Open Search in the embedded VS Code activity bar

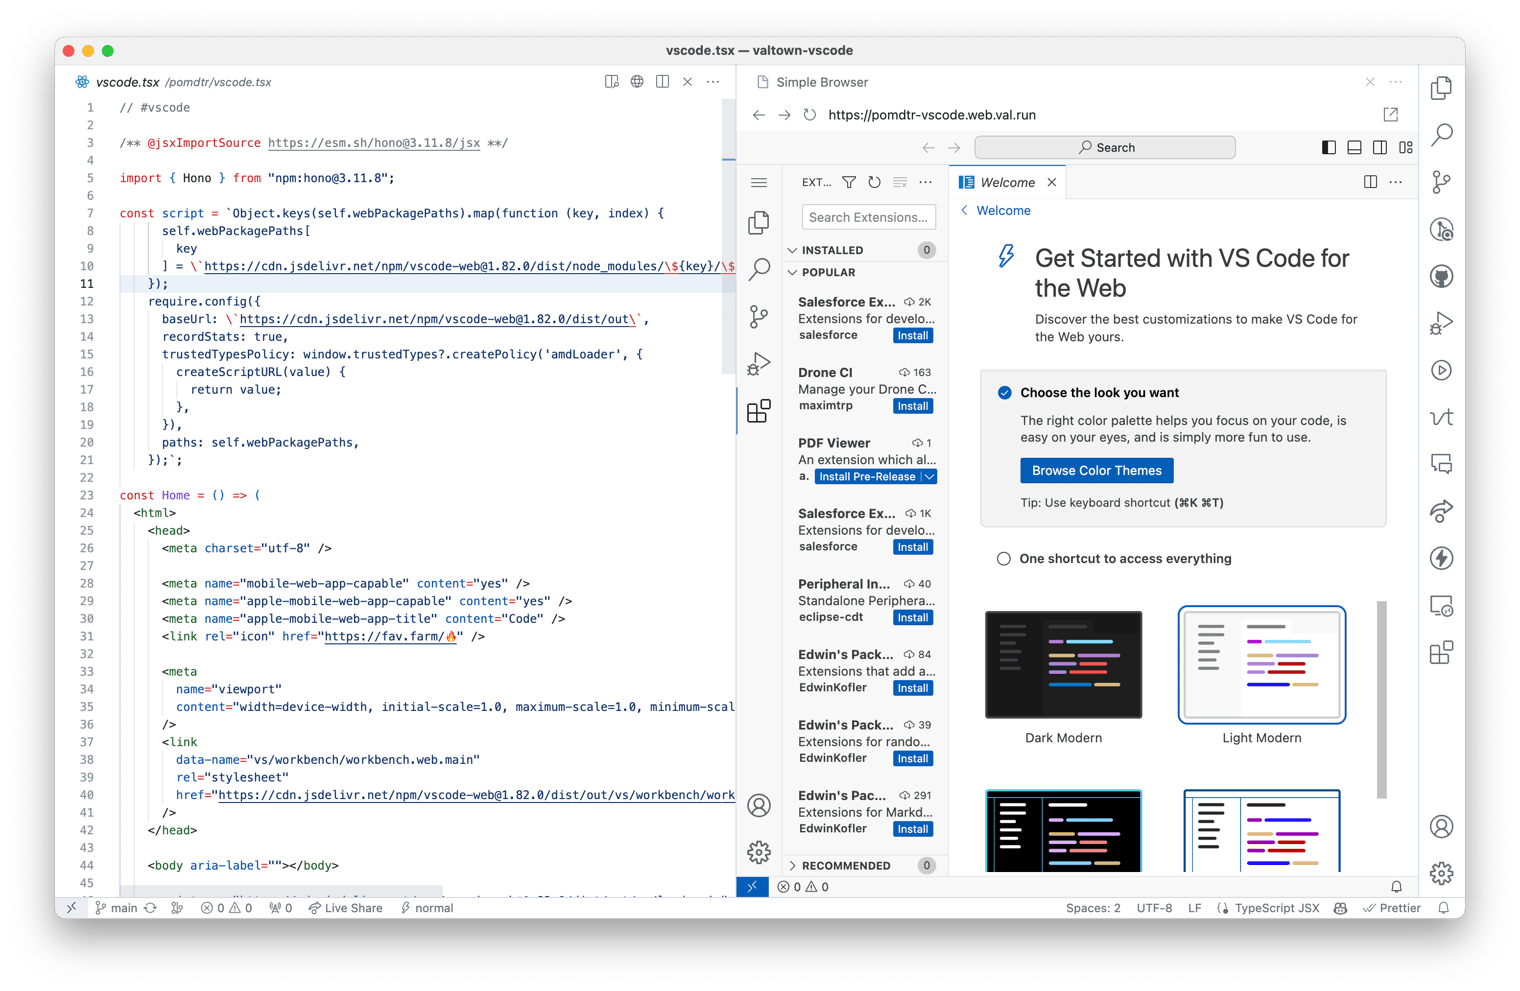coord(759,269)
